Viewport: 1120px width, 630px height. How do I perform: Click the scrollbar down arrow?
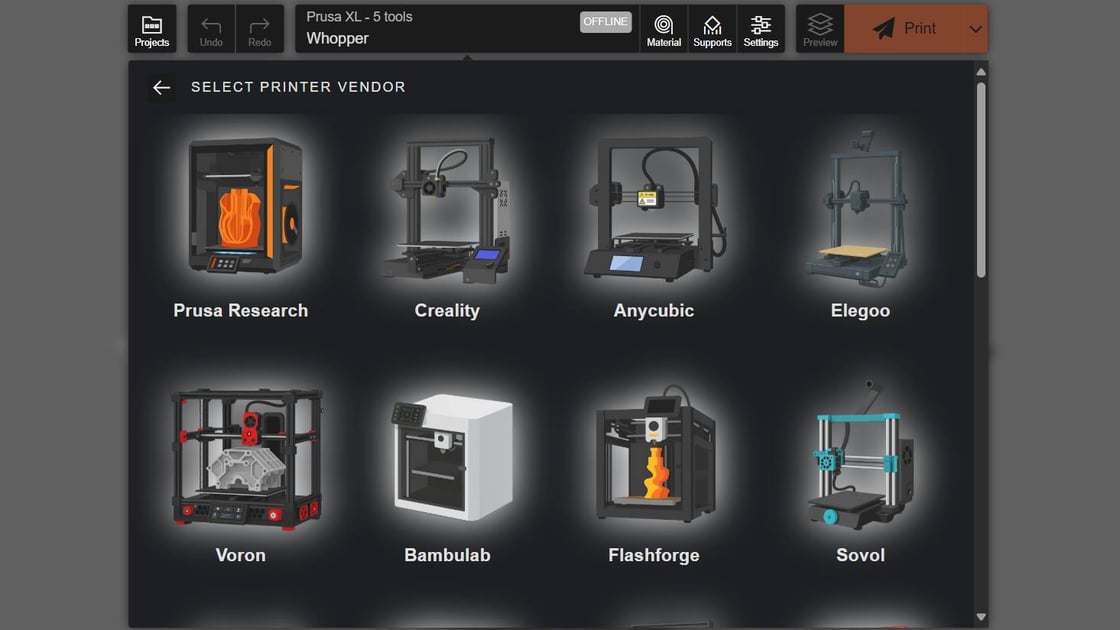pos(981,618)
